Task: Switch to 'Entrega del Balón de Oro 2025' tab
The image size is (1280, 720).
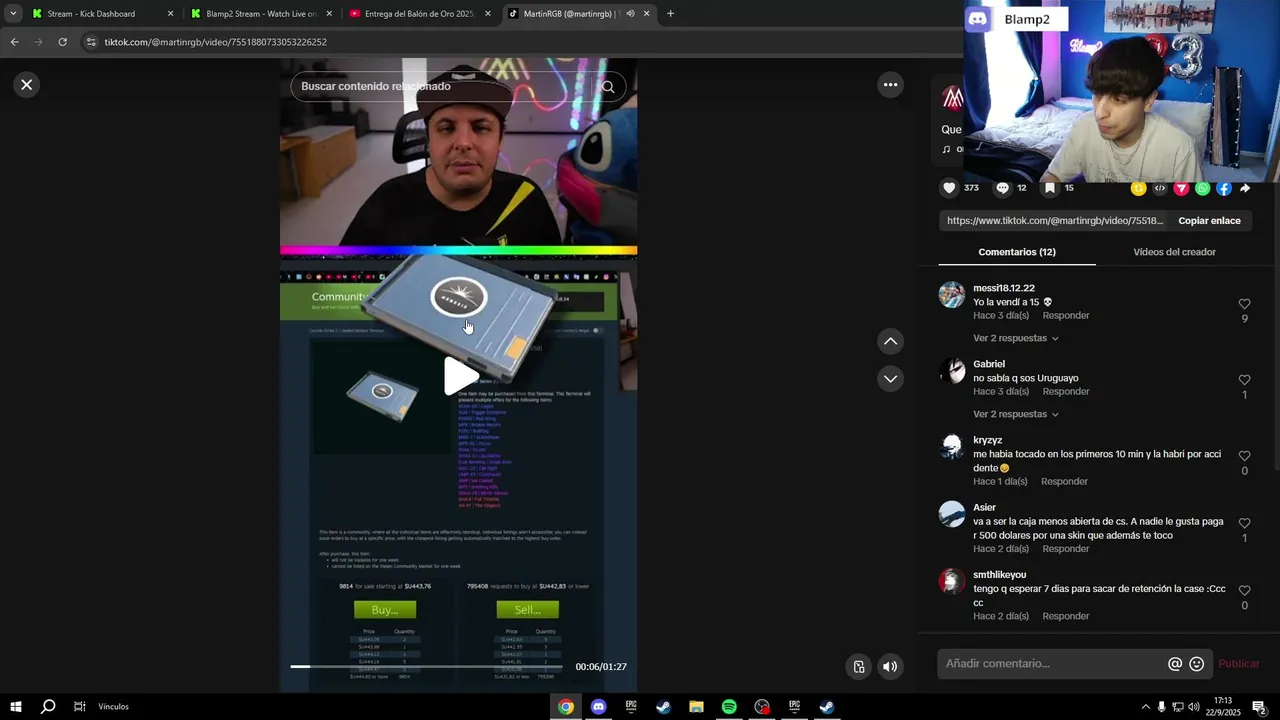Action: (x=419, y=14)
